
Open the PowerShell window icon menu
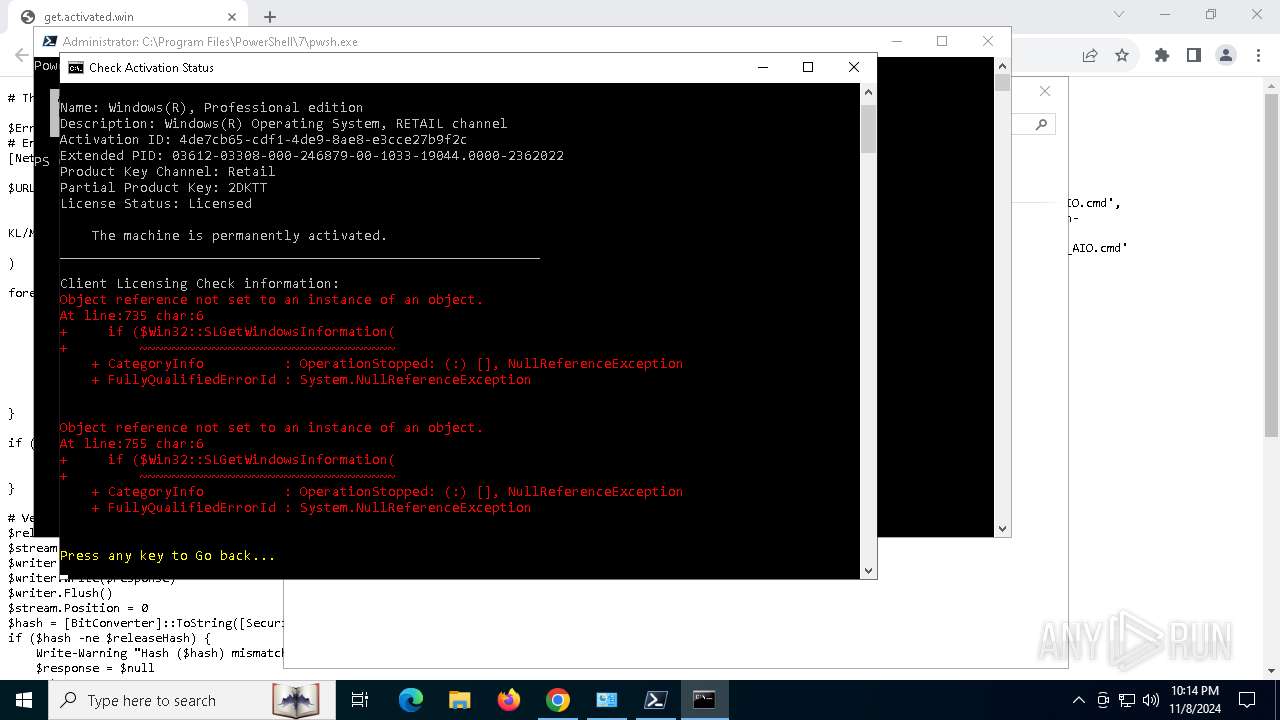pos(49,41)
